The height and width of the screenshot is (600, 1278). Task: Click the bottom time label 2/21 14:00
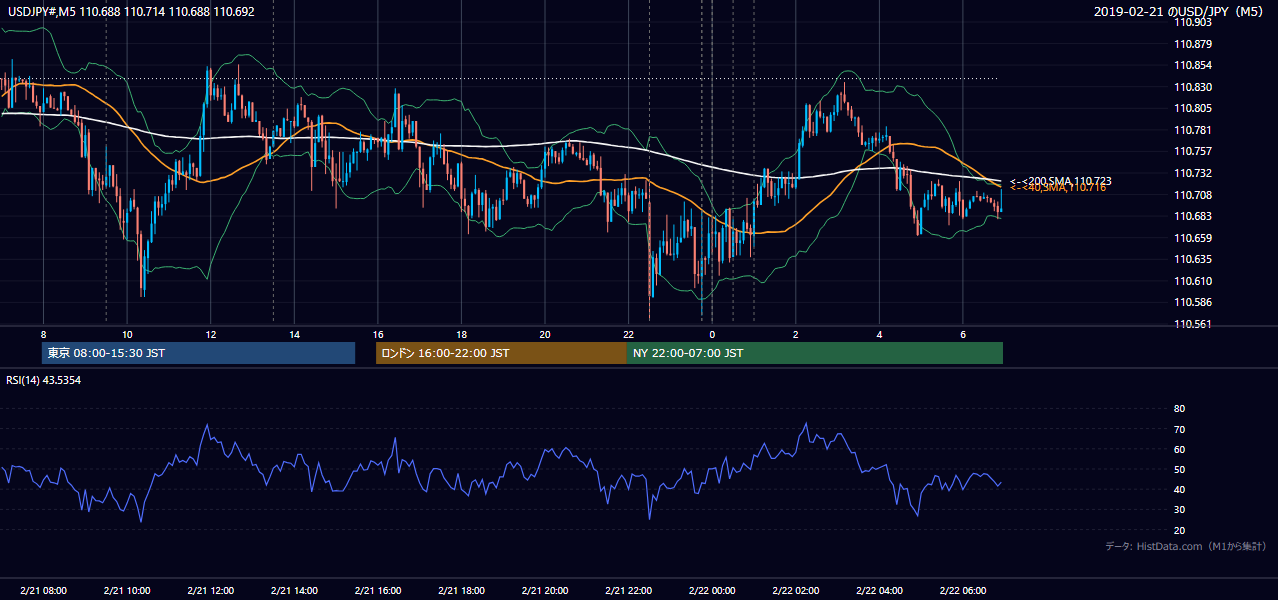(x=294, y=591)
